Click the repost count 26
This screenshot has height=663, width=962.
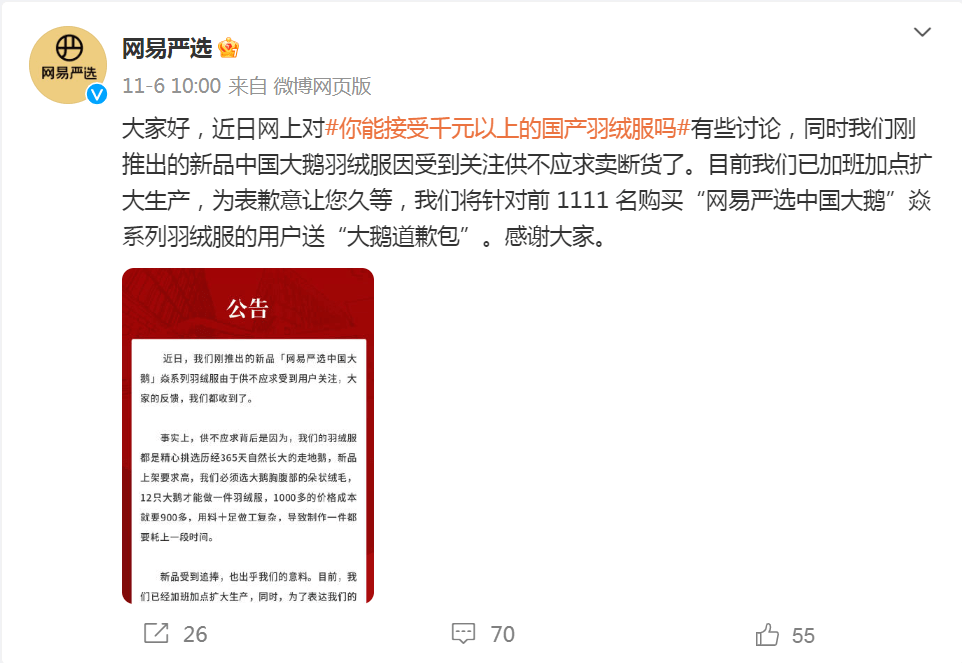coord(195,634)
